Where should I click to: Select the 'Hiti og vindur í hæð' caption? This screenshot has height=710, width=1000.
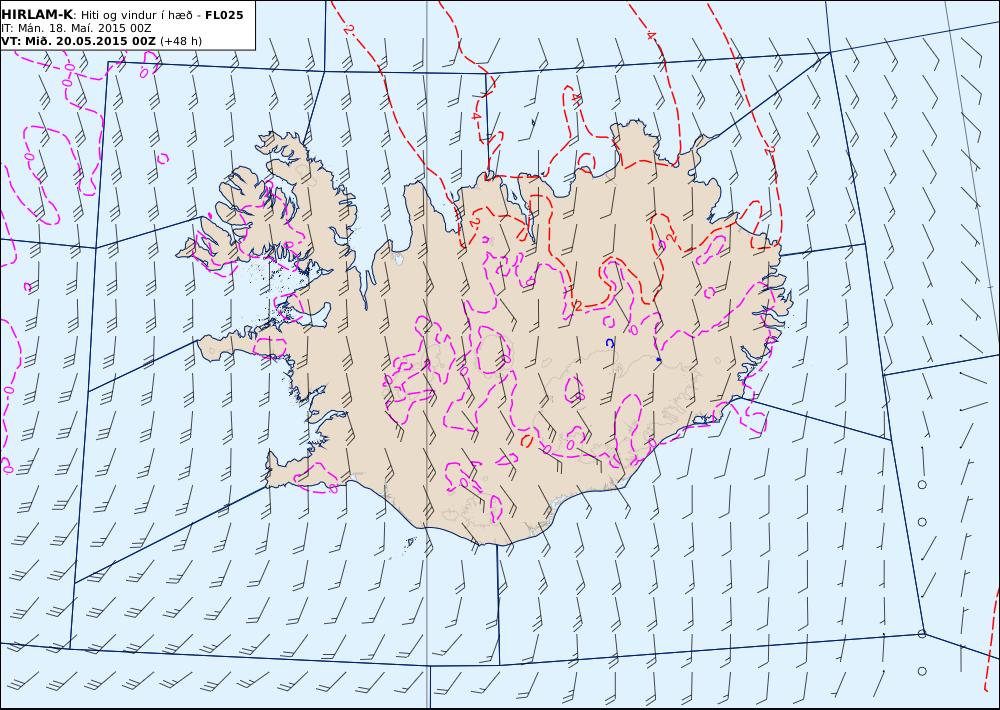(x=136, y=15)
